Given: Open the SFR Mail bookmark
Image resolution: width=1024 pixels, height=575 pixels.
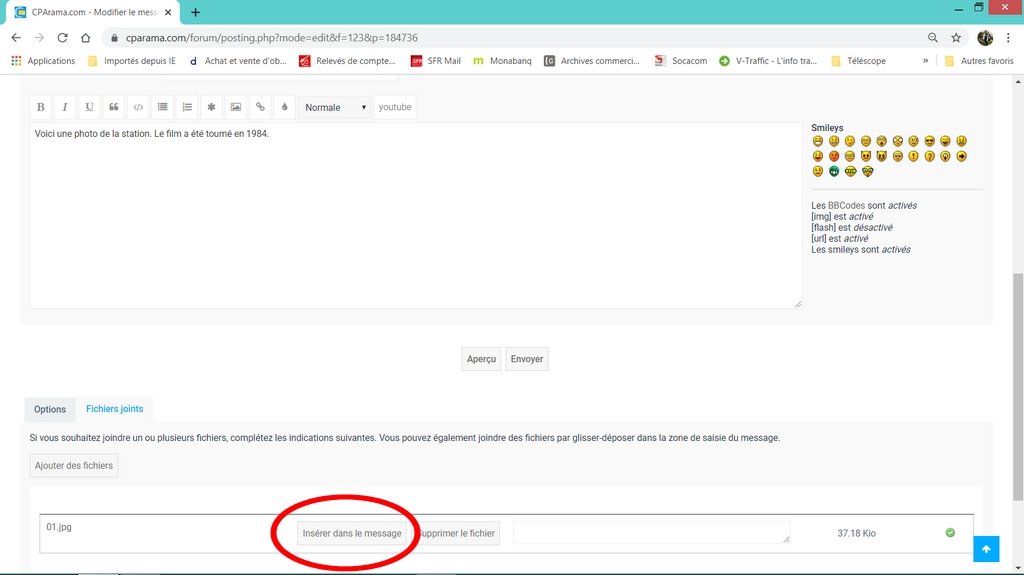Looking at the screenshot, I should 436,61.
